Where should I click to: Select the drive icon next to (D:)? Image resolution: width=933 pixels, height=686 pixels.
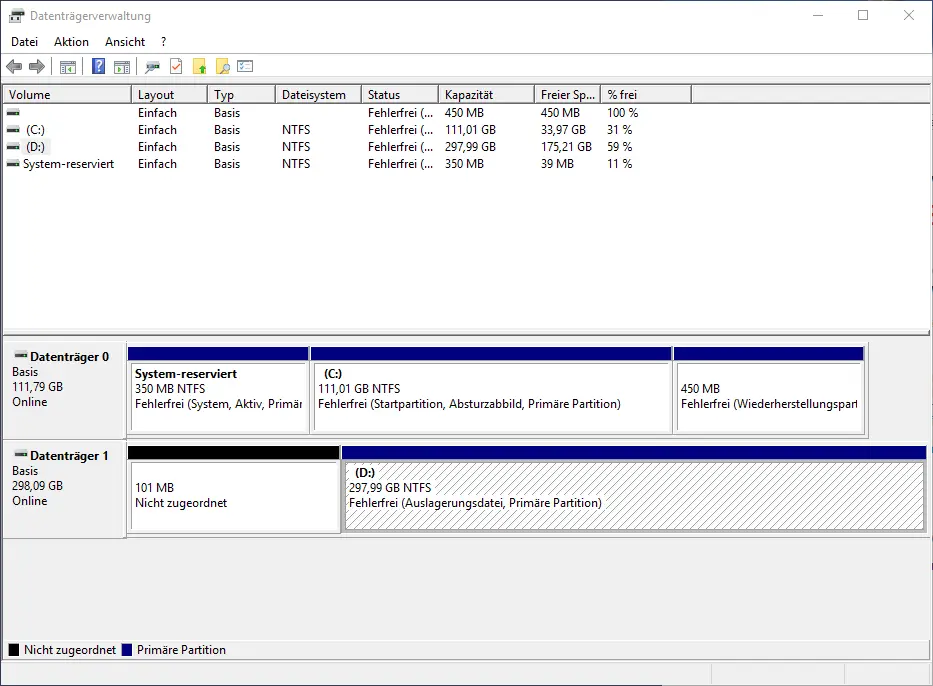pos(13,147)
